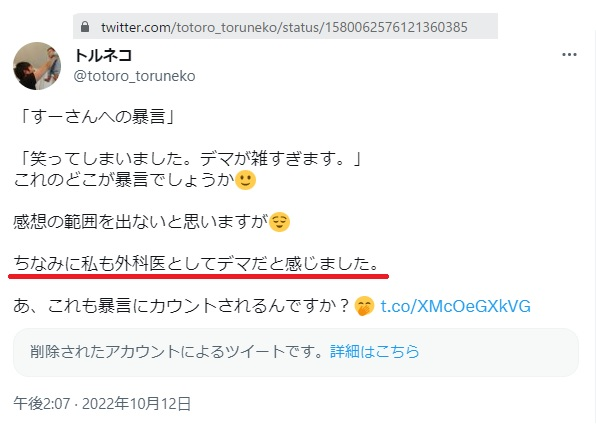Screen dimensions: 596x424
Task: Click the twitter.com URL address field
Action: tap(285, 27)
